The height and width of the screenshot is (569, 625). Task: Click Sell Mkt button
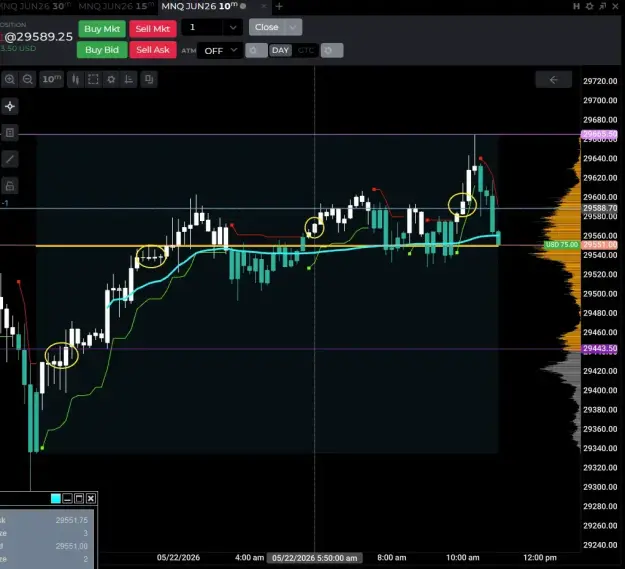(153, 29)
